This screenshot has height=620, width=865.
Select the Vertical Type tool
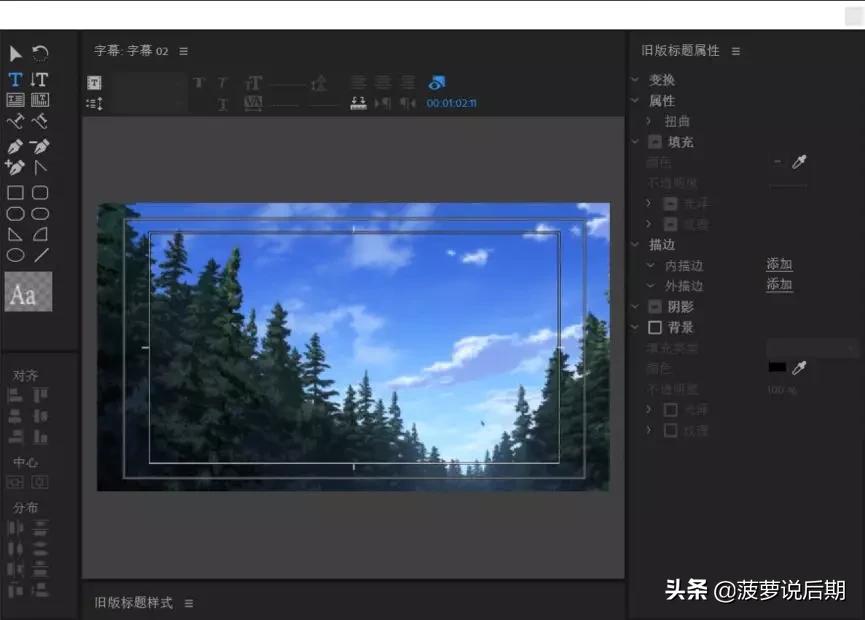coord(39,79)
